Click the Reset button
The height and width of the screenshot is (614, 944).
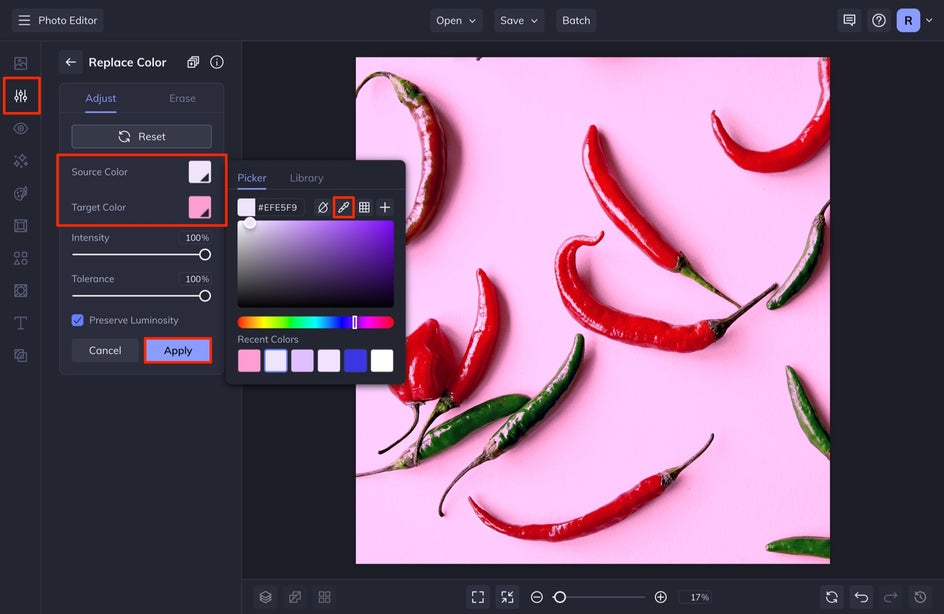click(141, 137)
